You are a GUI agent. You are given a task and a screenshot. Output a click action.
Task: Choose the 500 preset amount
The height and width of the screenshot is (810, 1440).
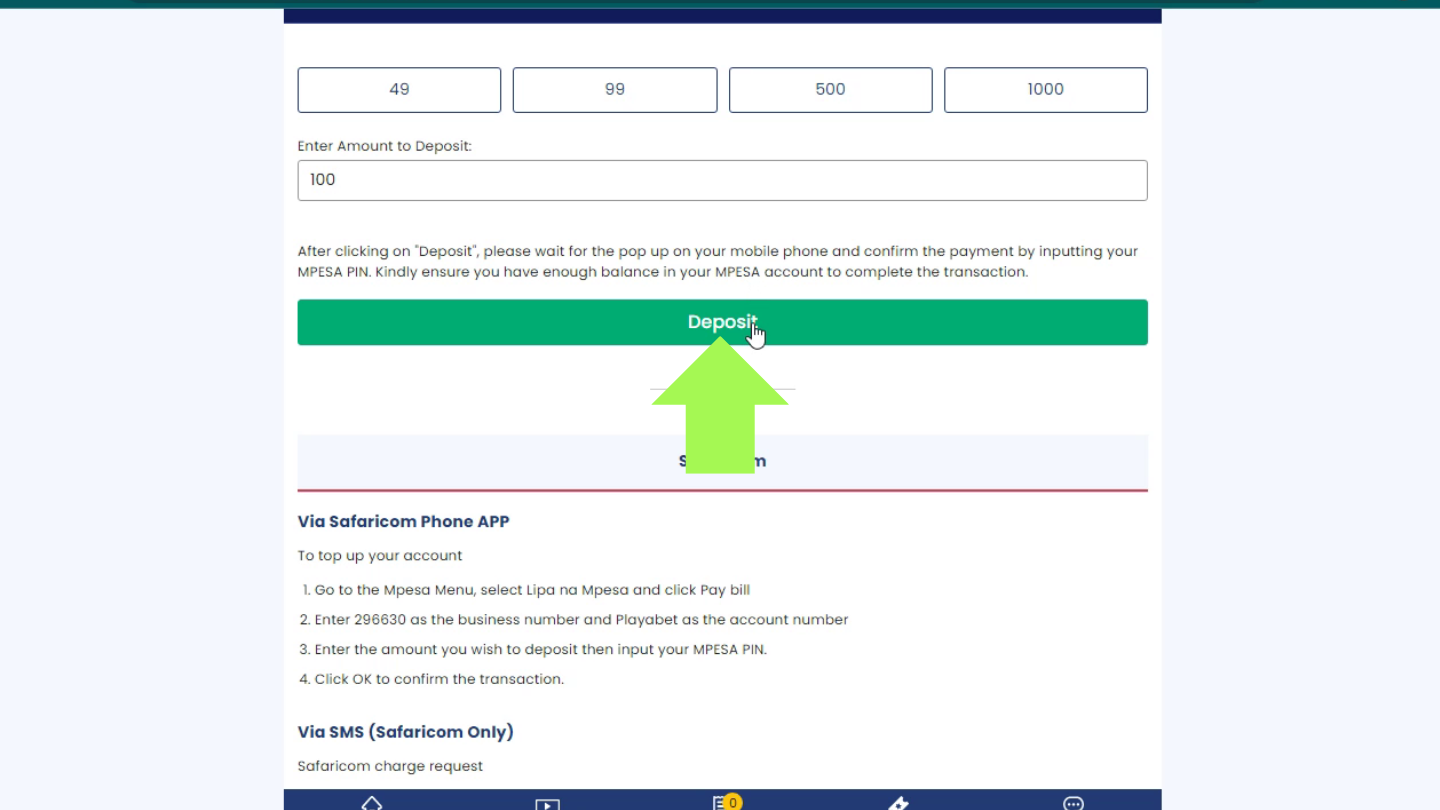pyautogui.click(x=830, y=90)
